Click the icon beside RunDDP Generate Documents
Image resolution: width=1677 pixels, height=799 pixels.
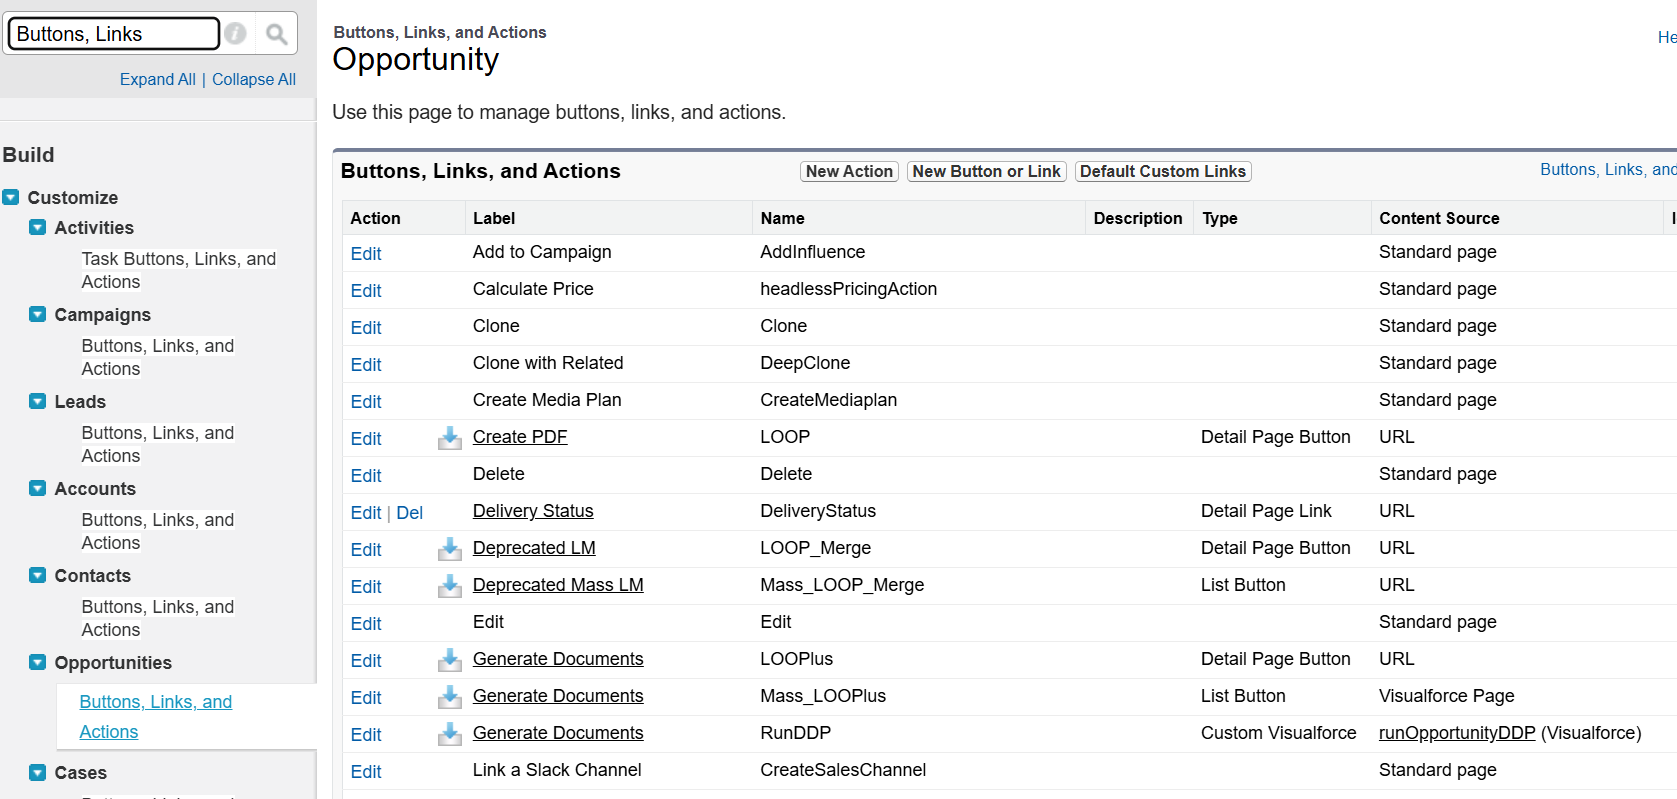(450, 734)
